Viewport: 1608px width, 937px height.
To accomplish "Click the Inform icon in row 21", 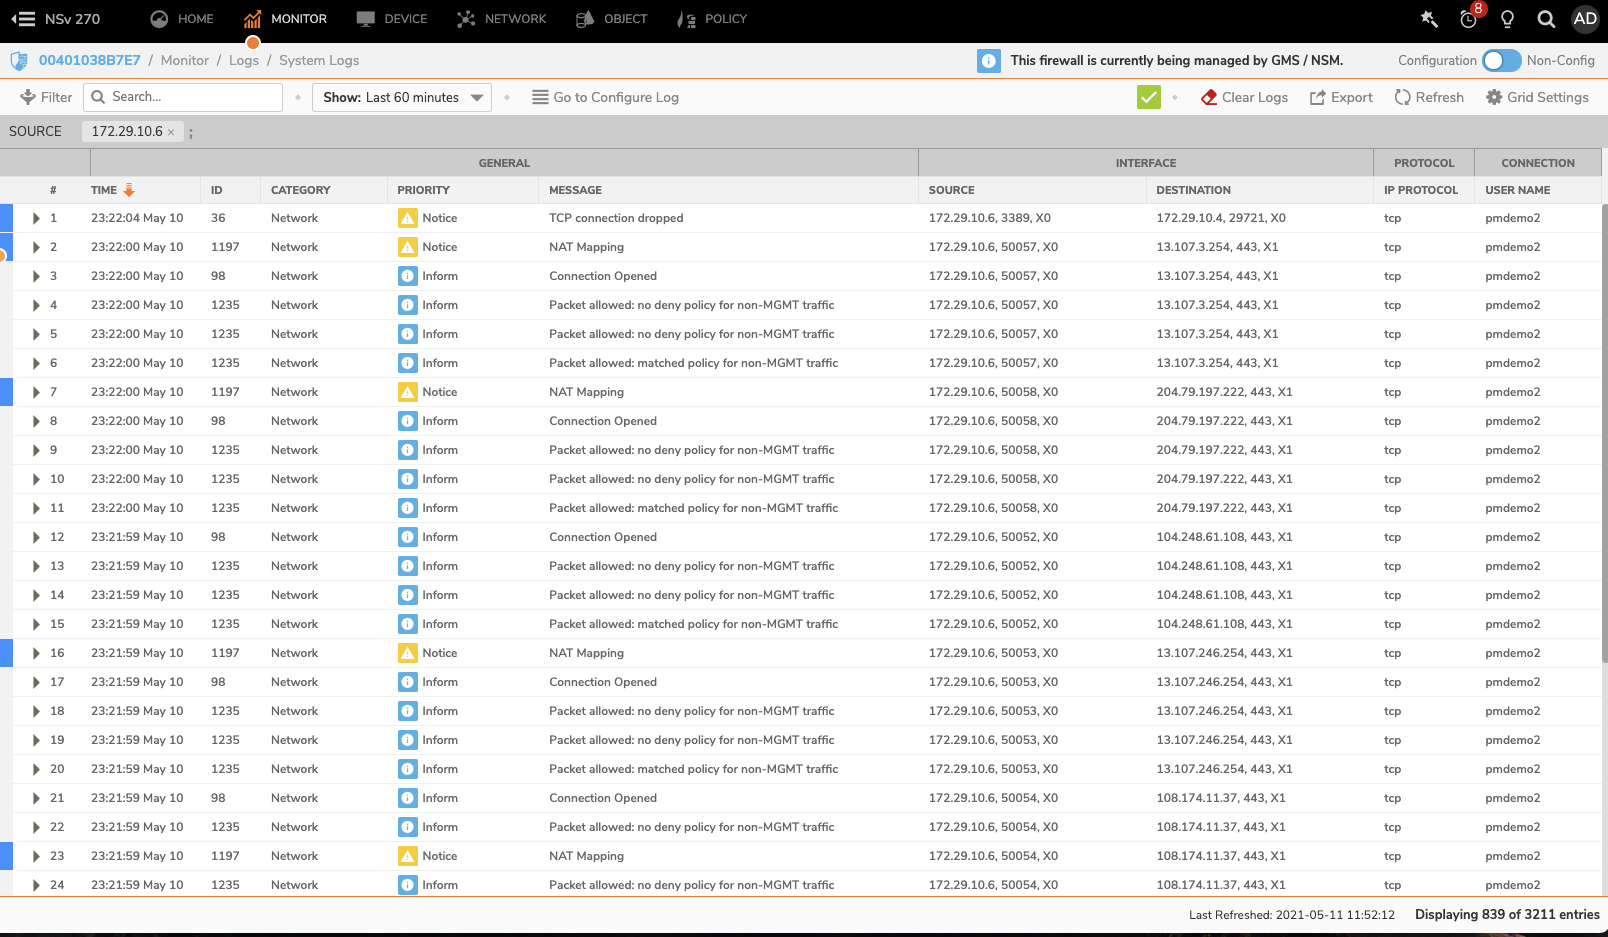I will click(408, 798).
